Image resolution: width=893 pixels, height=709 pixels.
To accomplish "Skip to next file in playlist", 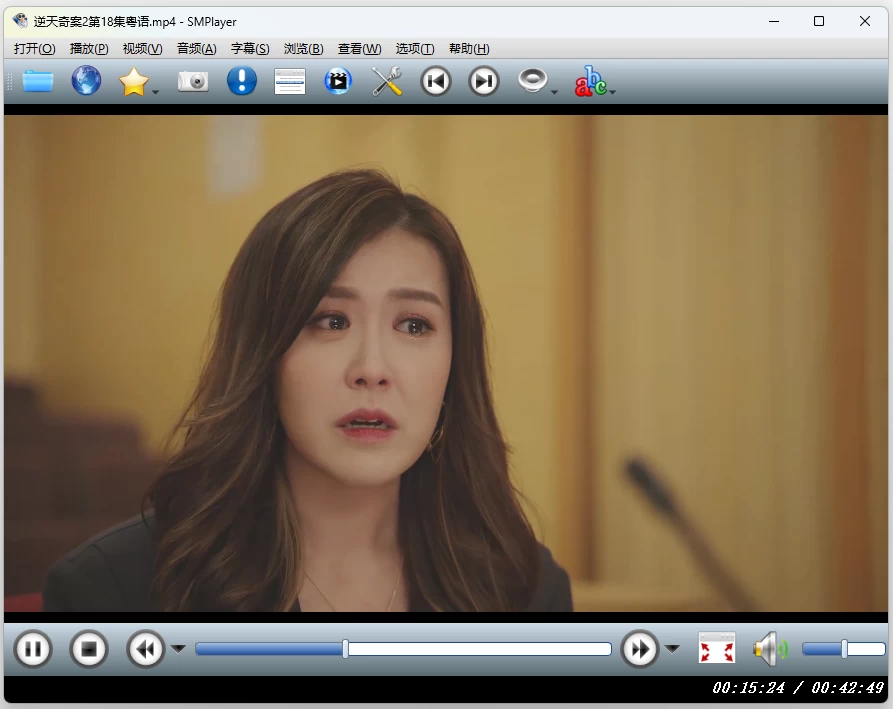I will click(484, 81).
